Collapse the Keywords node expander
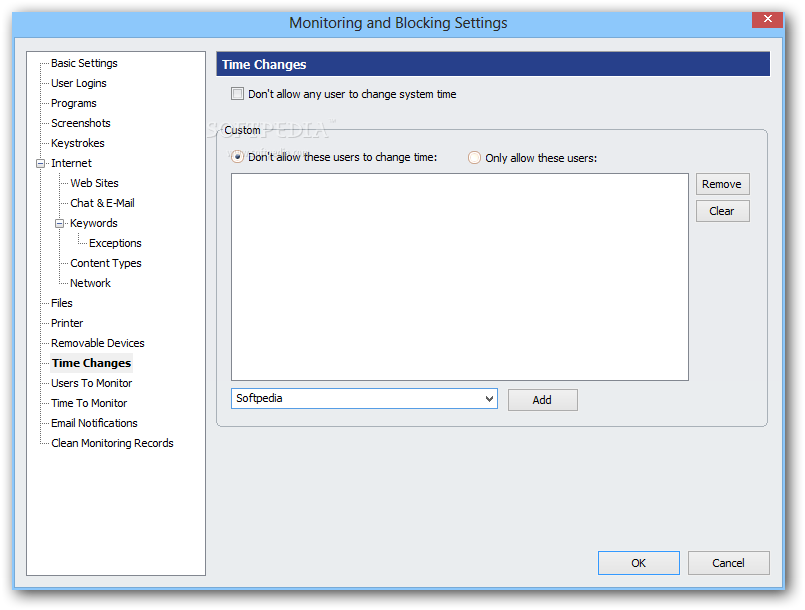 pos(60,224)
